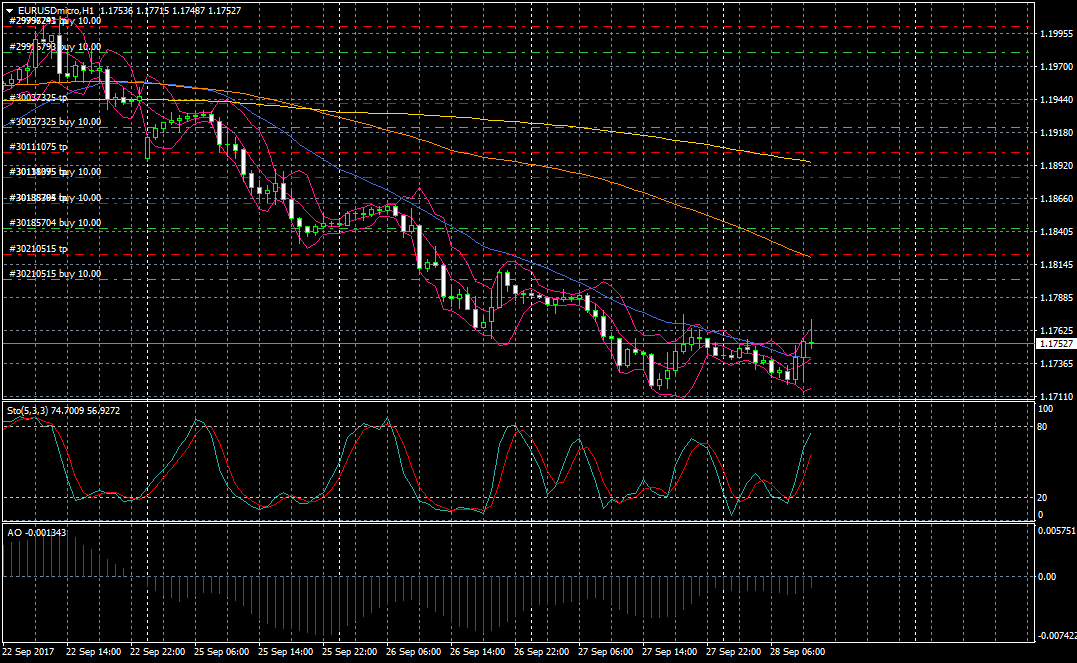The width and height of the screenshot is (1077, 663).
Task: Click the one-click trading triangle beside EURUSDmicro
Action: (x=9, y=10)
